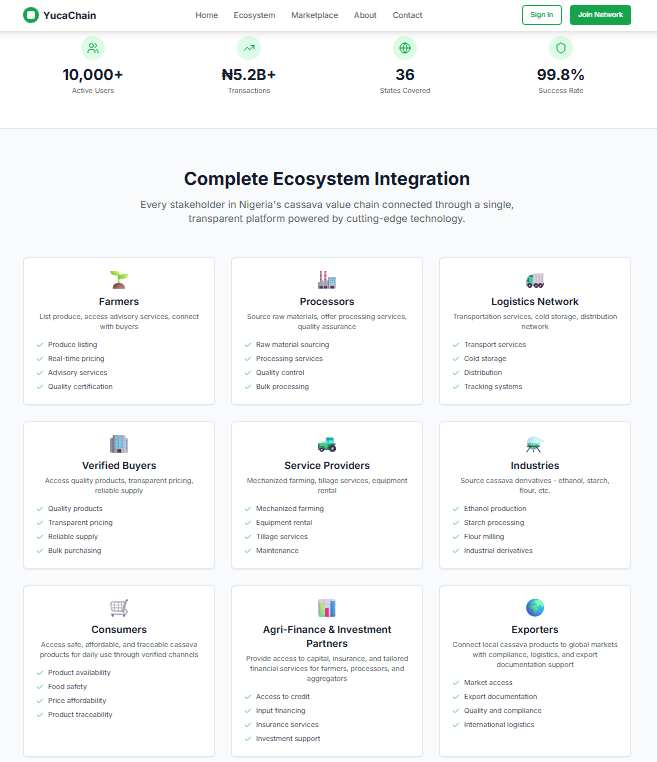Click the Industries icon
This screenshot has width=657, height=762.
(x=535, y=444)
